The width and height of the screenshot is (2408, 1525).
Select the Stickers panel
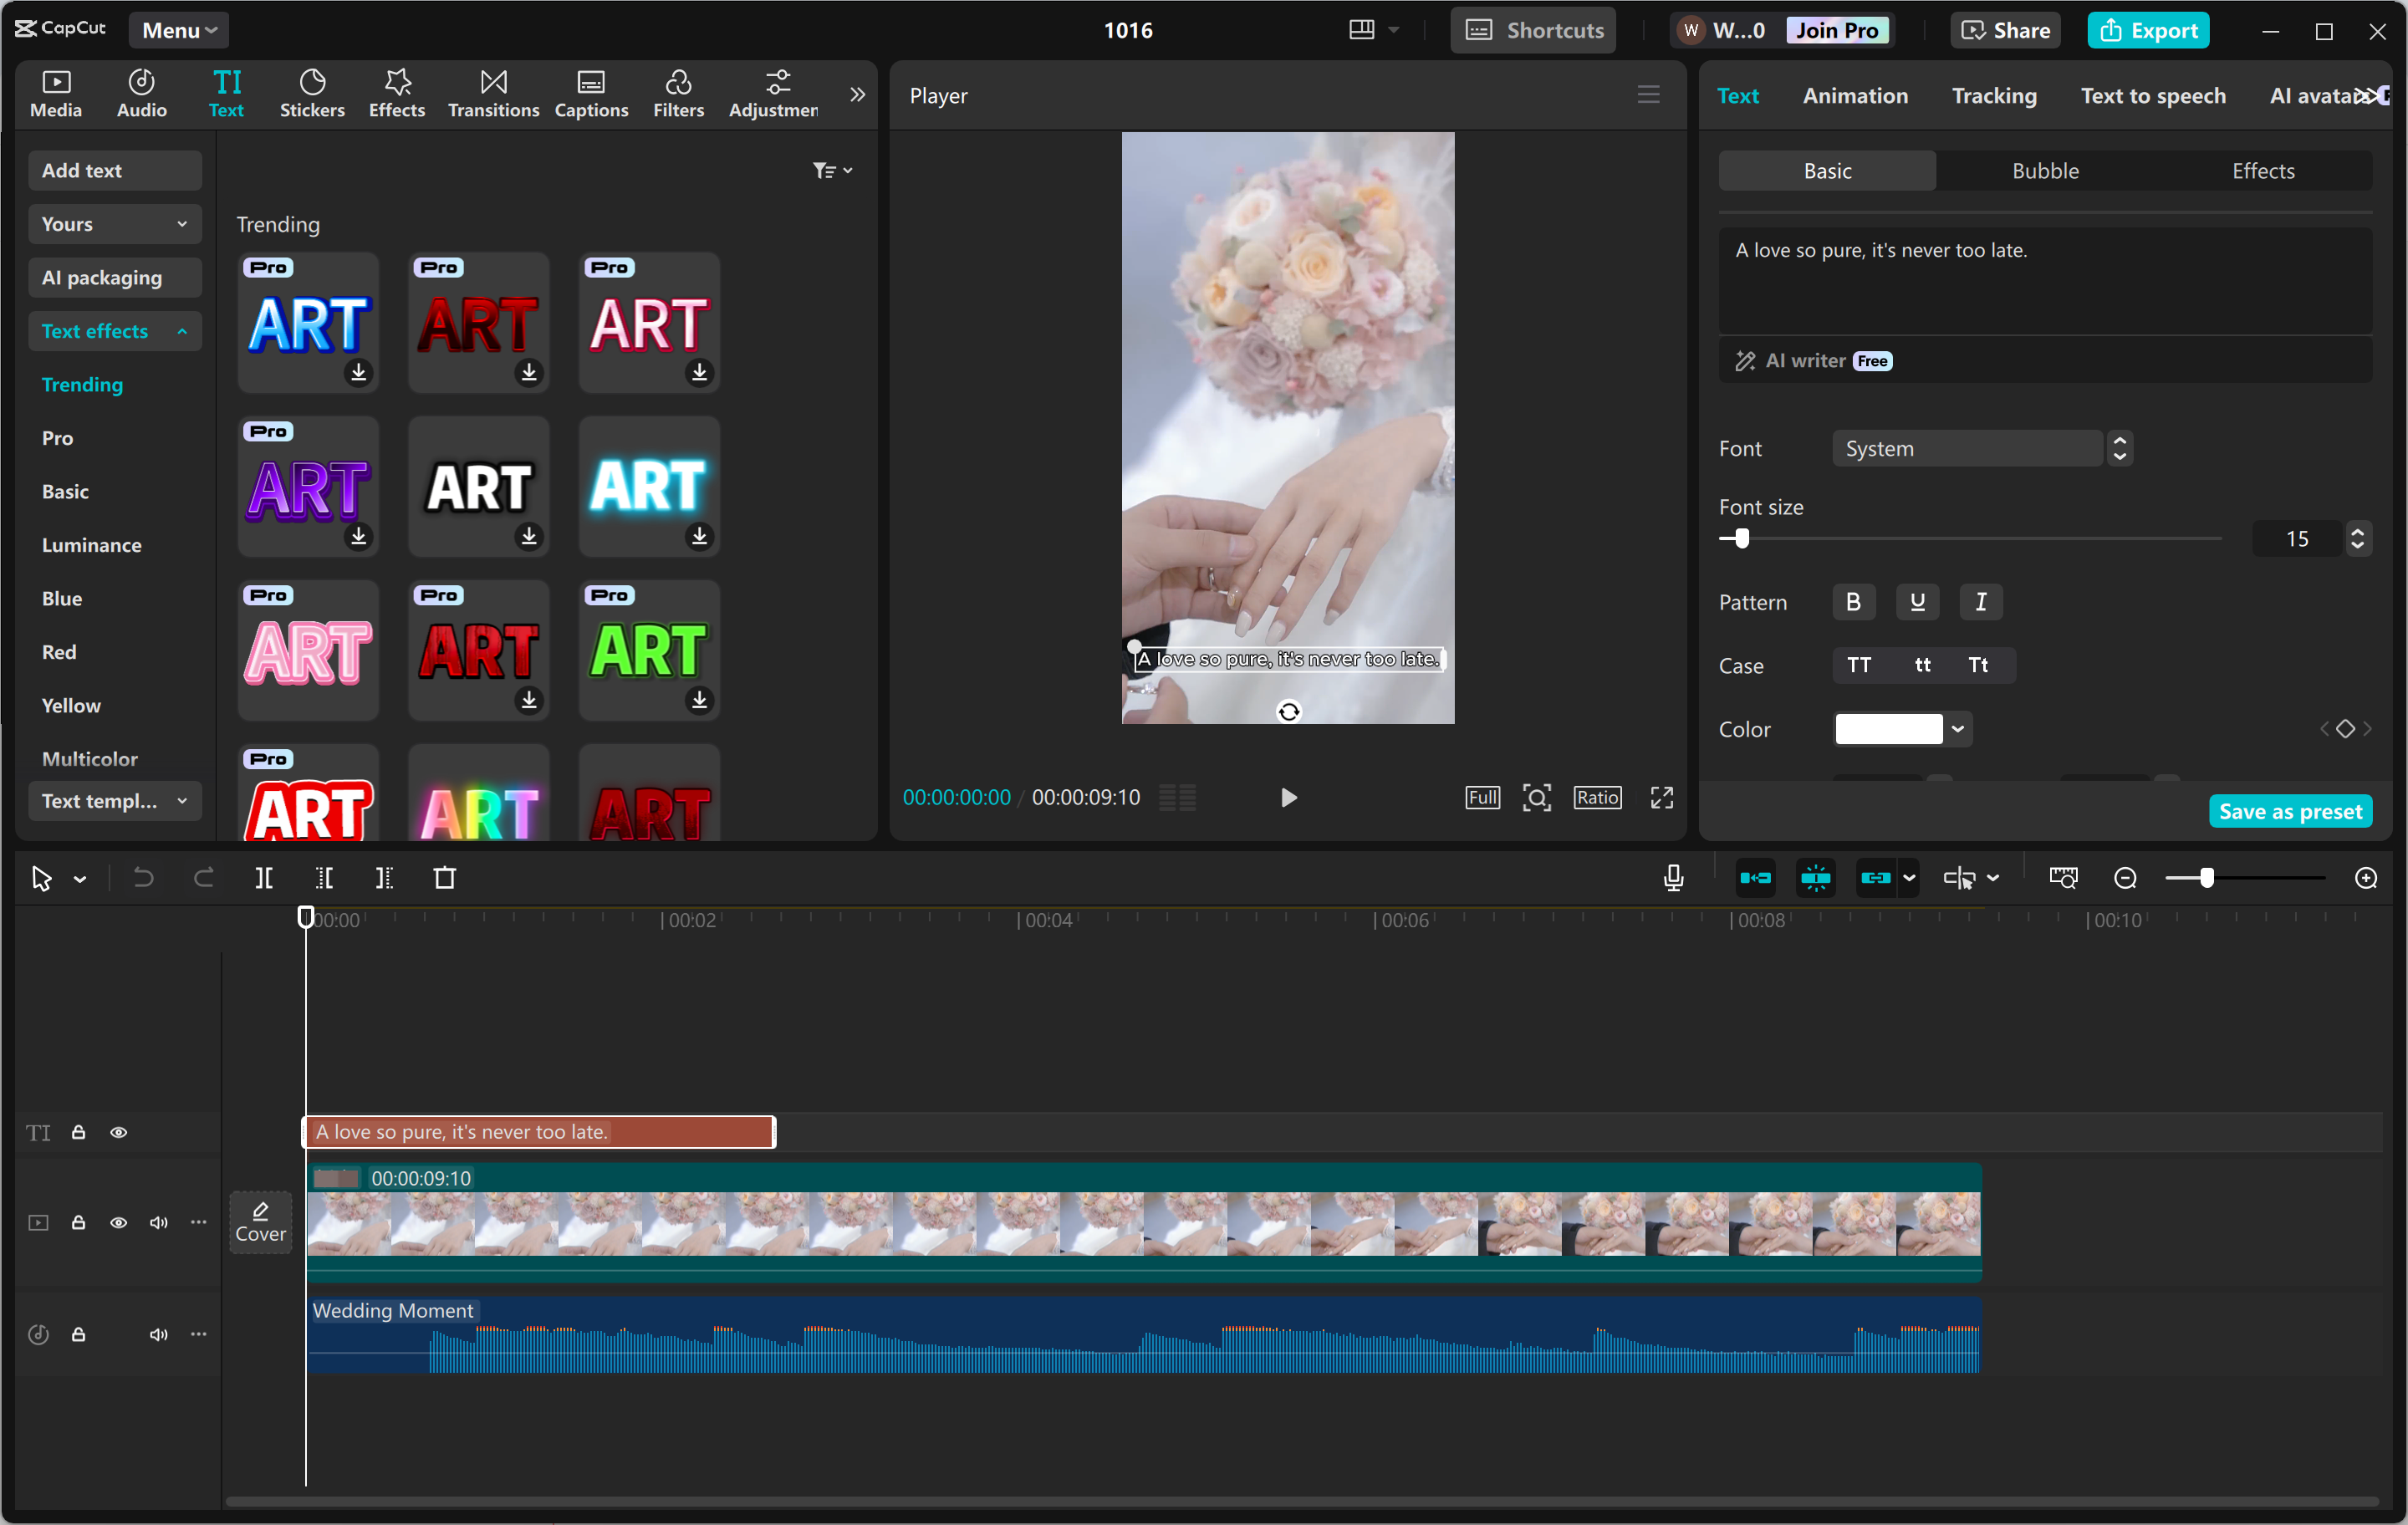312,93
